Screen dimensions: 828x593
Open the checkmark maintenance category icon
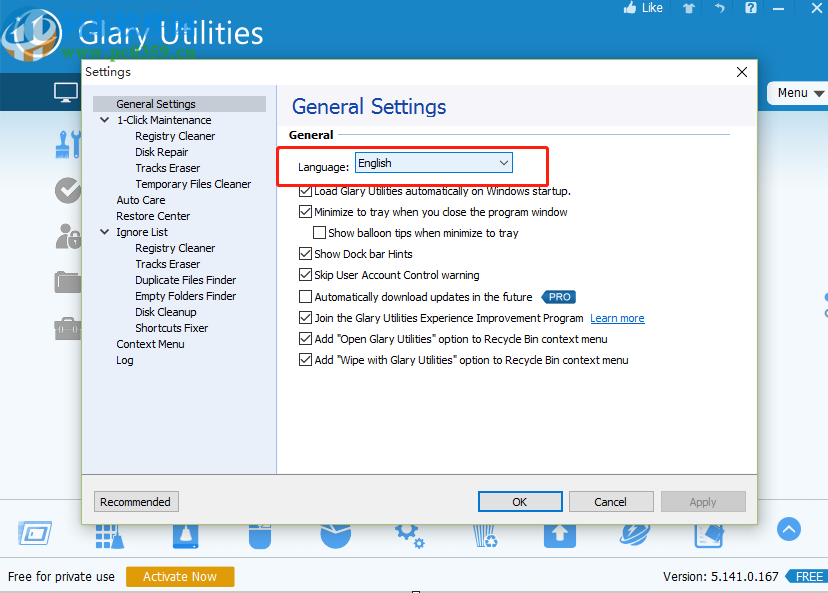68,191
